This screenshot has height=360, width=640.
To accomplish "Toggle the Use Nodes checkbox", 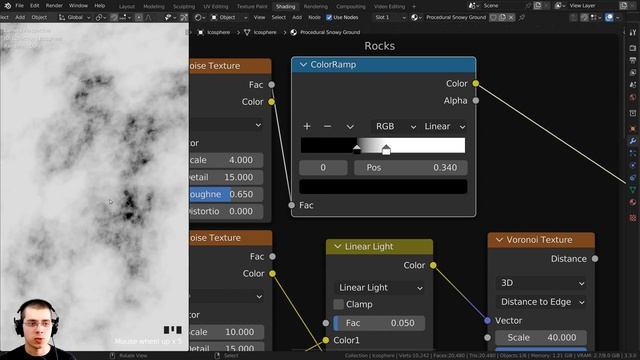I will pos(329,18).
